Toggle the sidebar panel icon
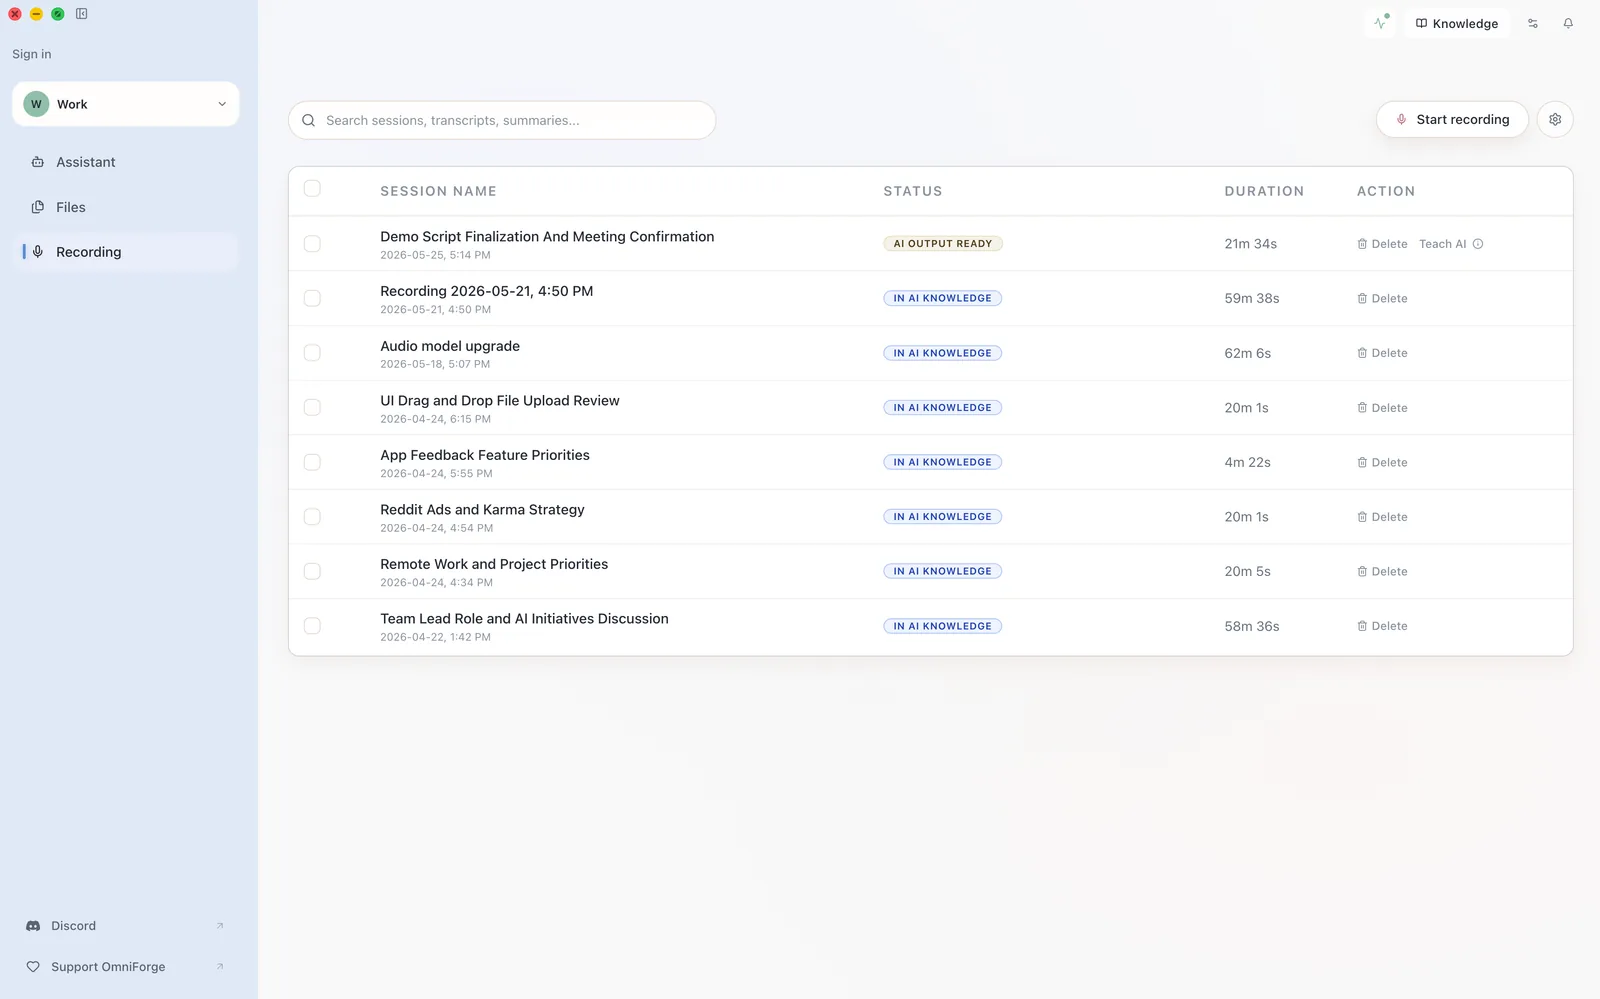 (82, 14)
